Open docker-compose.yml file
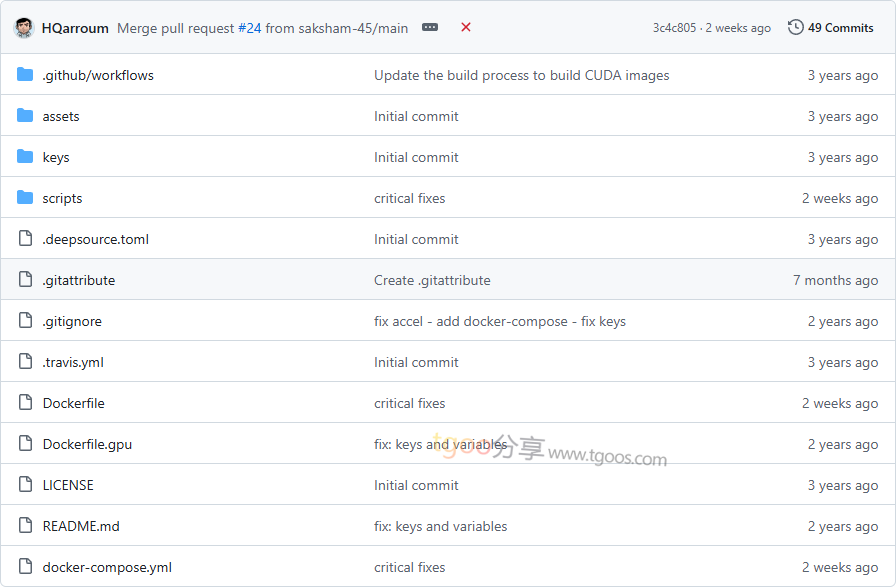 click(x=107, y=567)
